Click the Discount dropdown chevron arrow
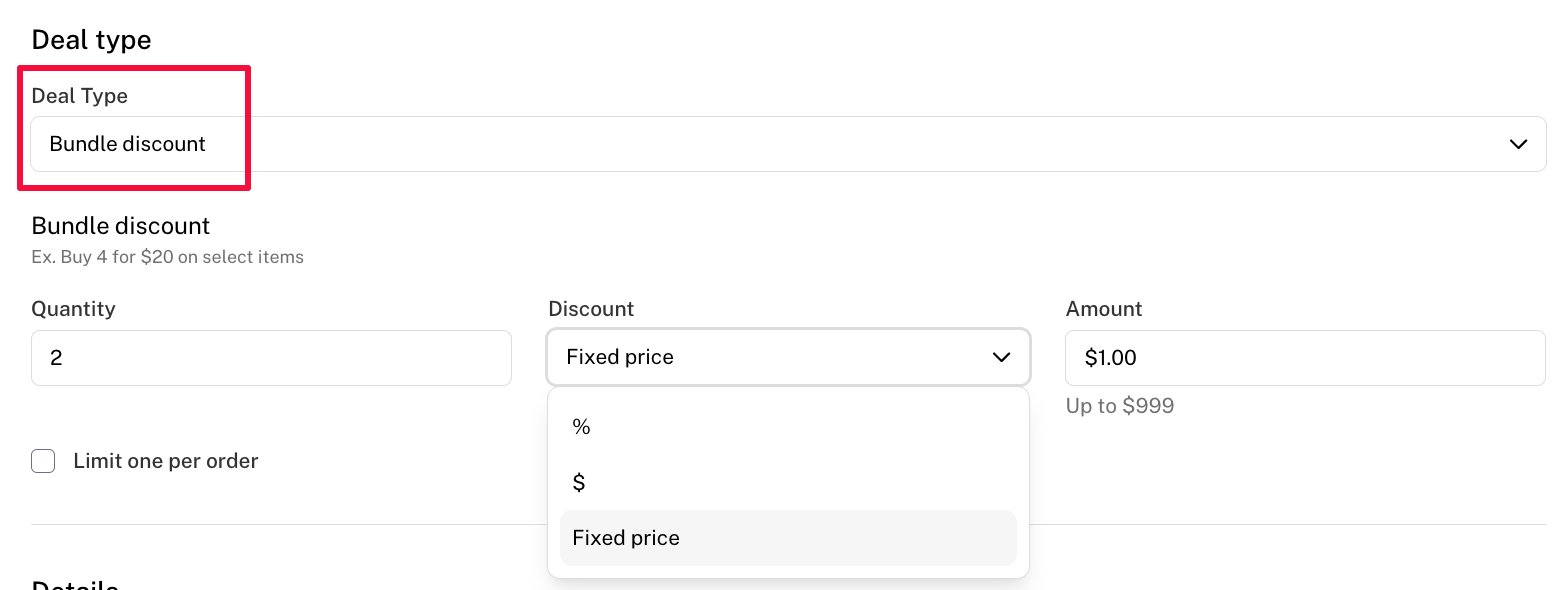 pyautogui.click(x=1001, y=357)
